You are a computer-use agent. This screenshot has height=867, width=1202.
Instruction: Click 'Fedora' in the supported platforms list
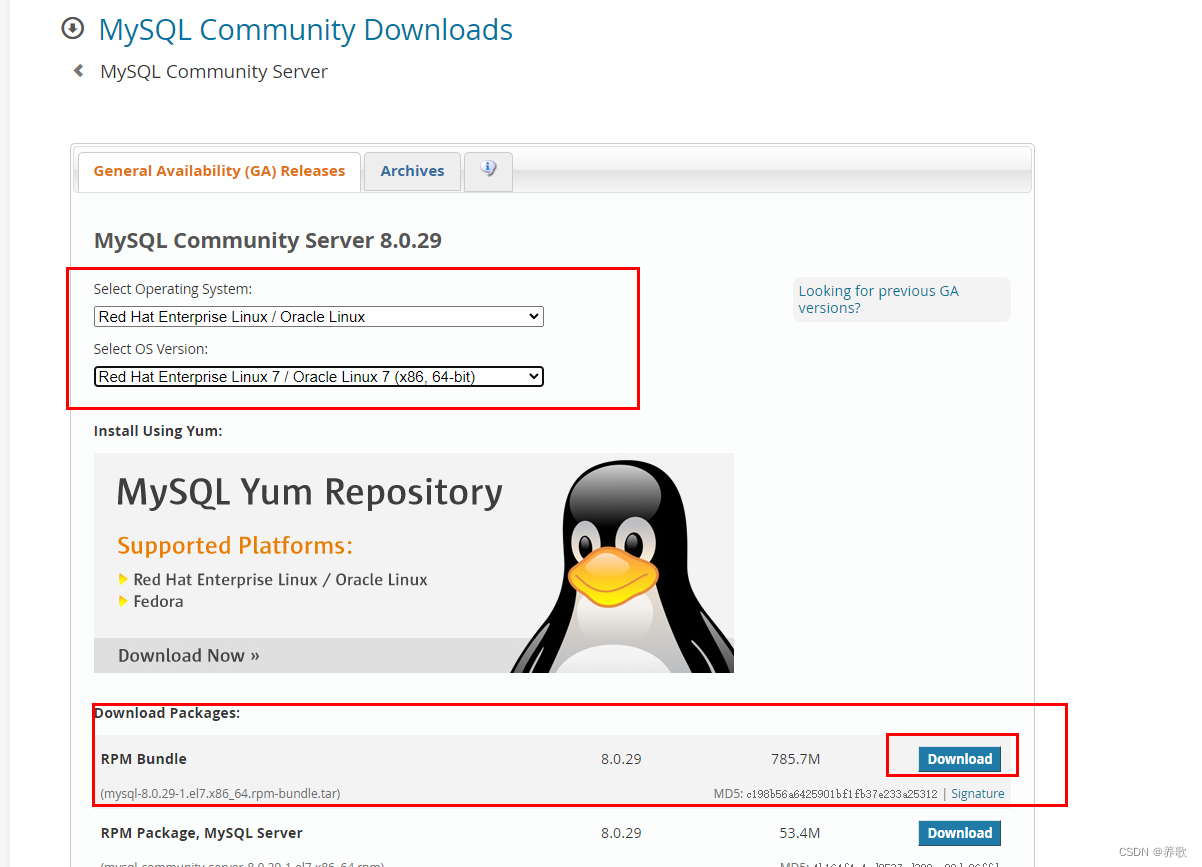tap(158, 602)
